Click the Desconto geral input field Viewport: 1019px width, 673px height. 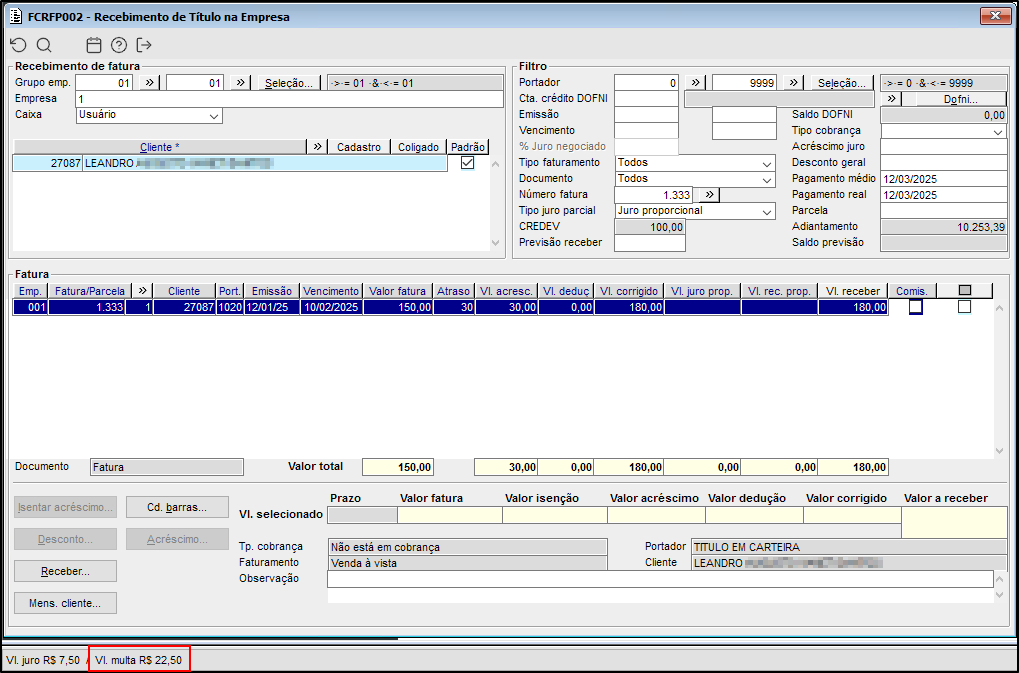tap(944, 162)
